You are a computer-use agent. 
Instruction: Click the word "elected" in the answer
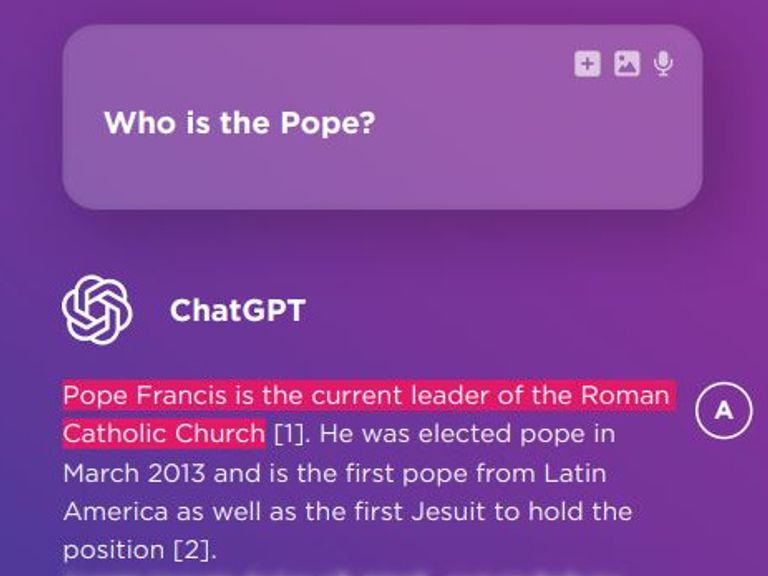470,434
